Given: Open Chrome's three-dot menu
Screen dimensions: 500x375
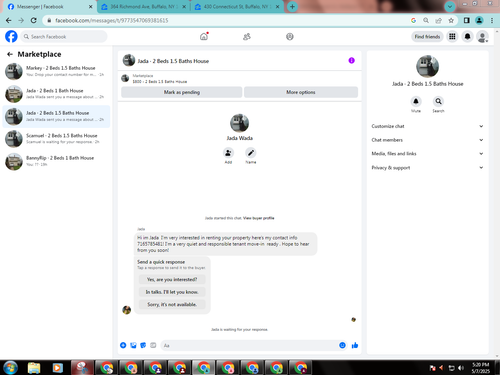Looking at the screenshot, I should click(492, 20).
